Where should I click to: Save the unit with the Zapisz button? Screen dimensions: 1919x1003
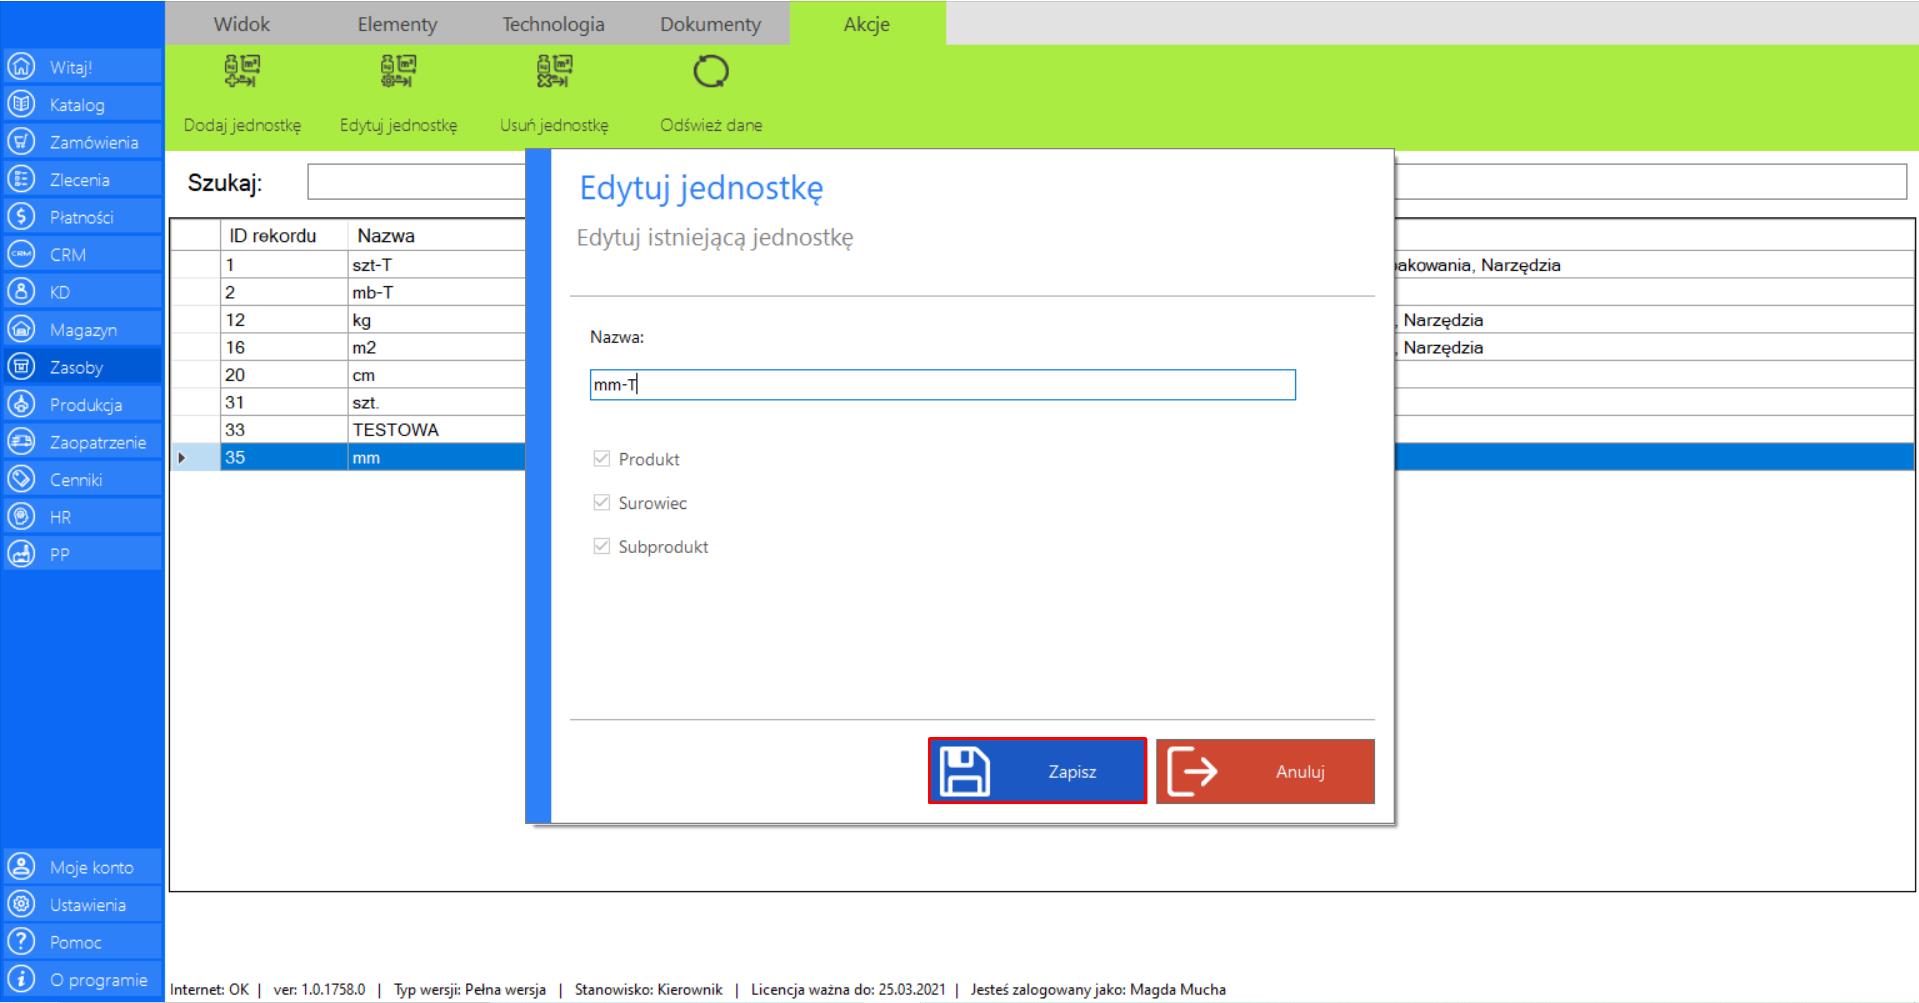pyautogui.click(x=1037, y=771)
